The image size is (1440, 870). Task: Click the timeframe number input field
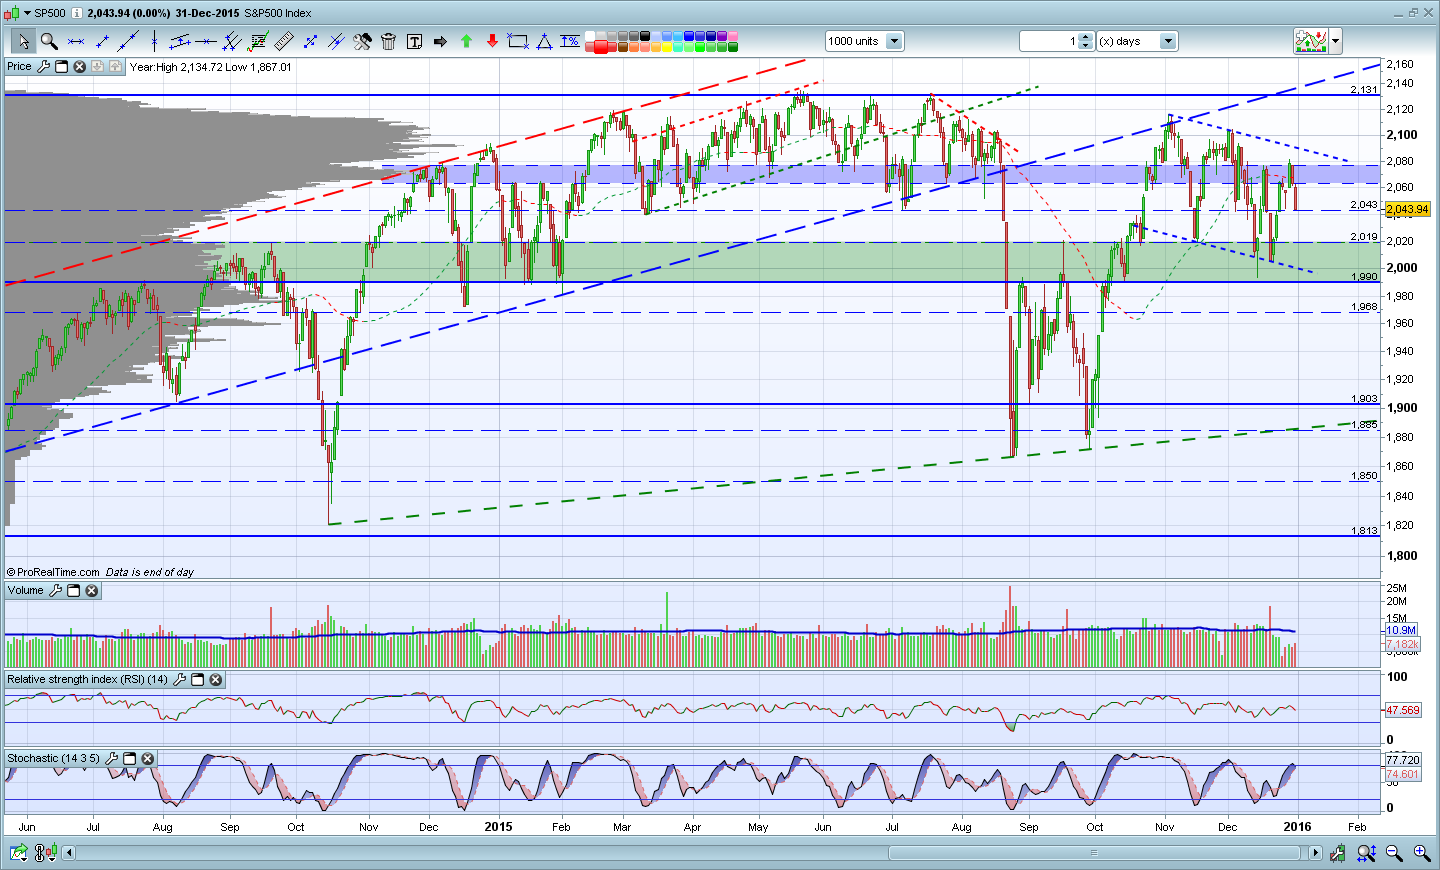pos(1050,41)
